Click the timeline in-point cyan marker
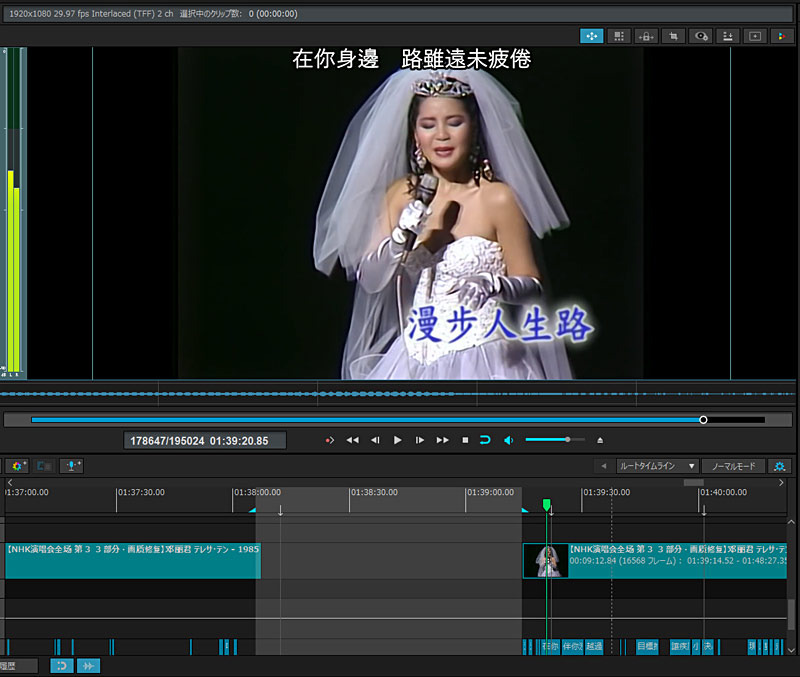 [x=253, y=510]
